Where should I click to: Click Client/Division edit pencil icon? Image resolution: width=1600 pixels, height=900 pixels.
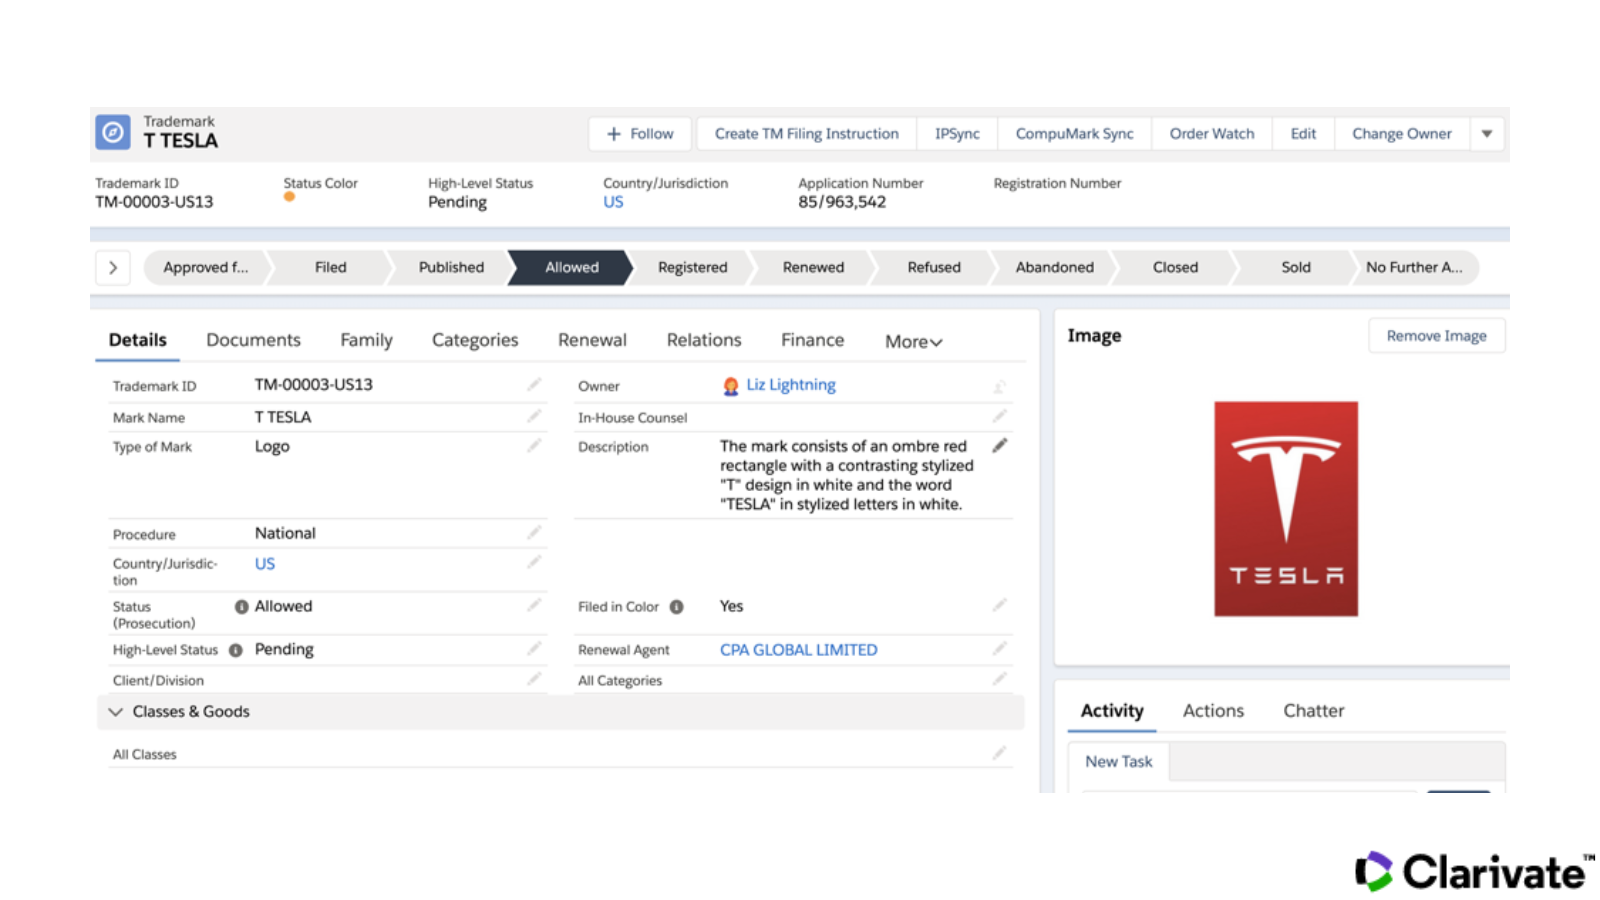[534, 679]
